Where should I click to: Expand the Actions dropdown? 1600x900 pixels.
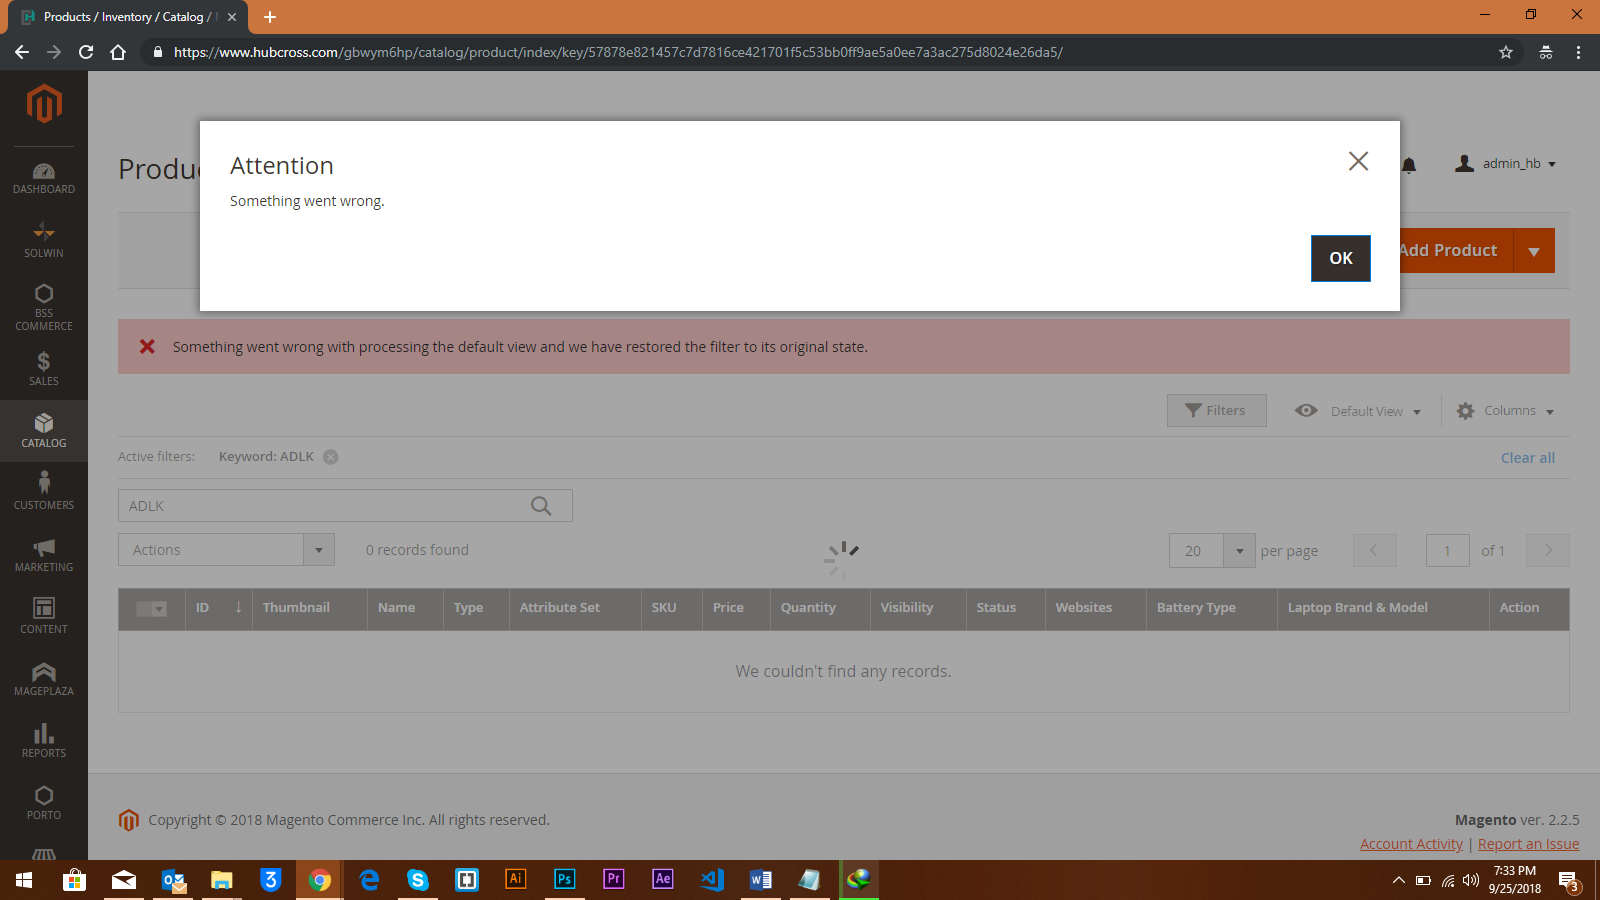pos(226,550)
